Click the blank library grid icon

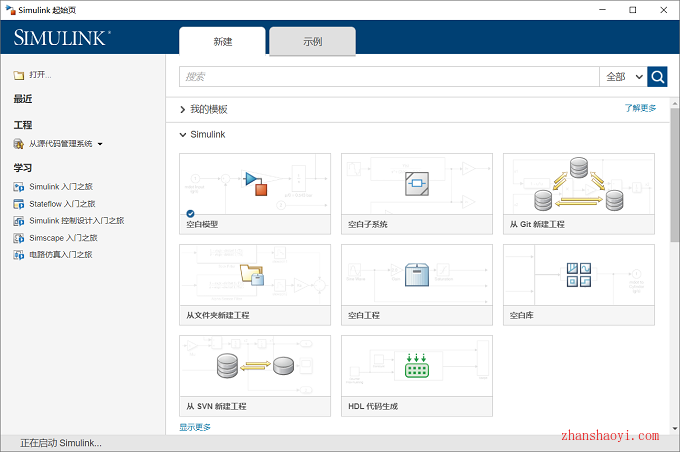tap(579, 275)
